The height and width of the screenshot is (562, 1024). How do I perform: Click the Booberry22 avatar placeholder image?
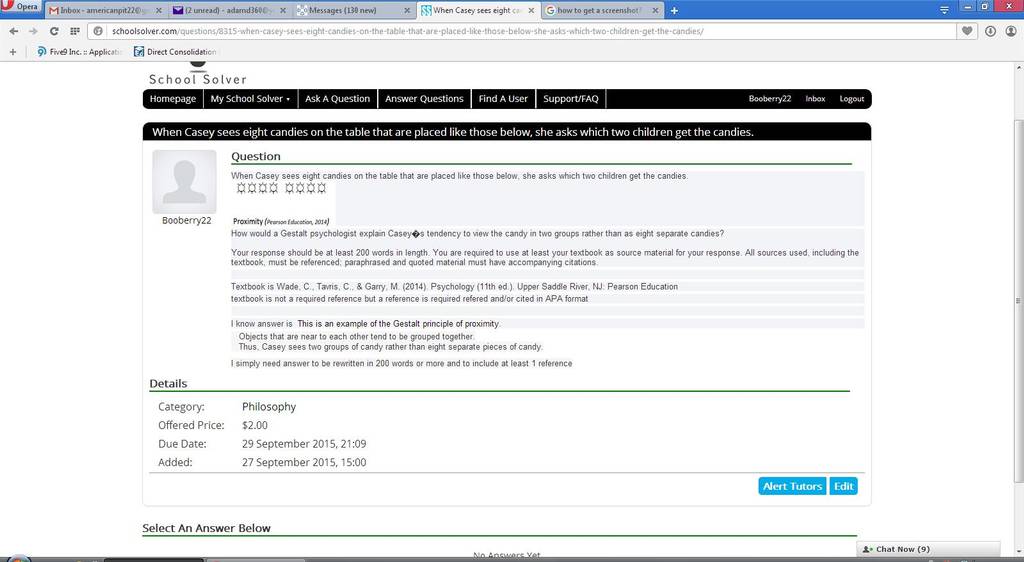coord(184,181)
